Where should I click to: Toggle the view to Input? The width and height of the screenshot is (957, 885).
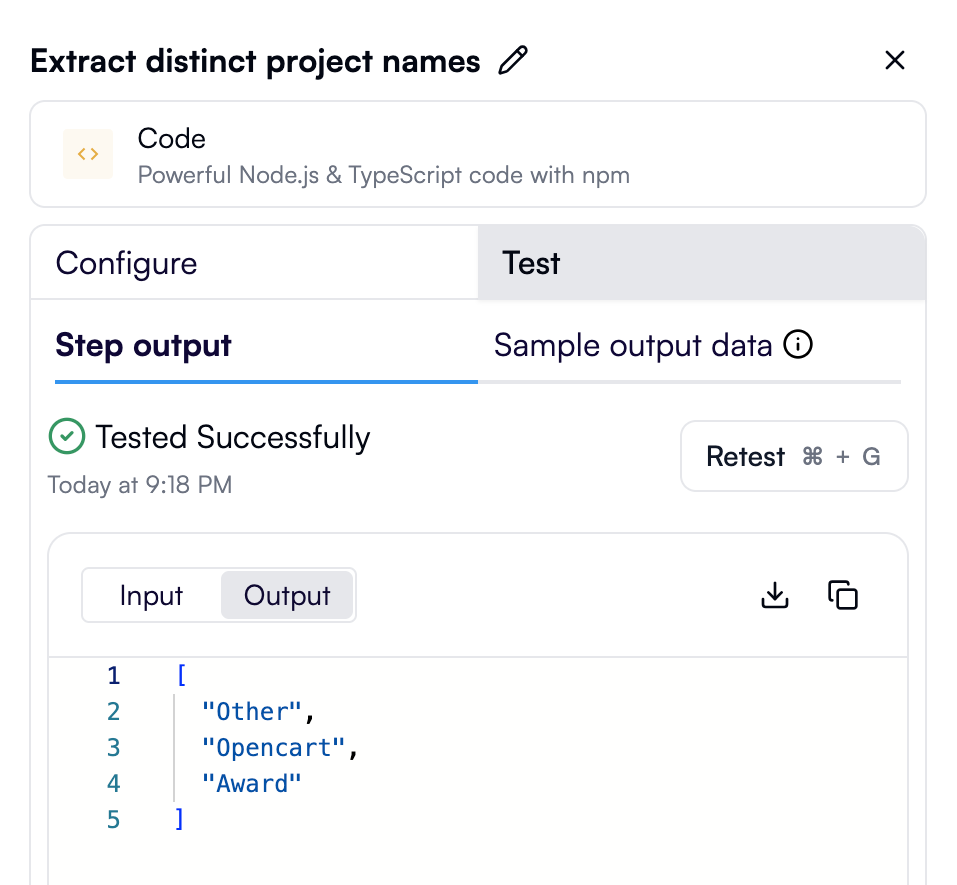pyautogui.click(x=151, y=596)
